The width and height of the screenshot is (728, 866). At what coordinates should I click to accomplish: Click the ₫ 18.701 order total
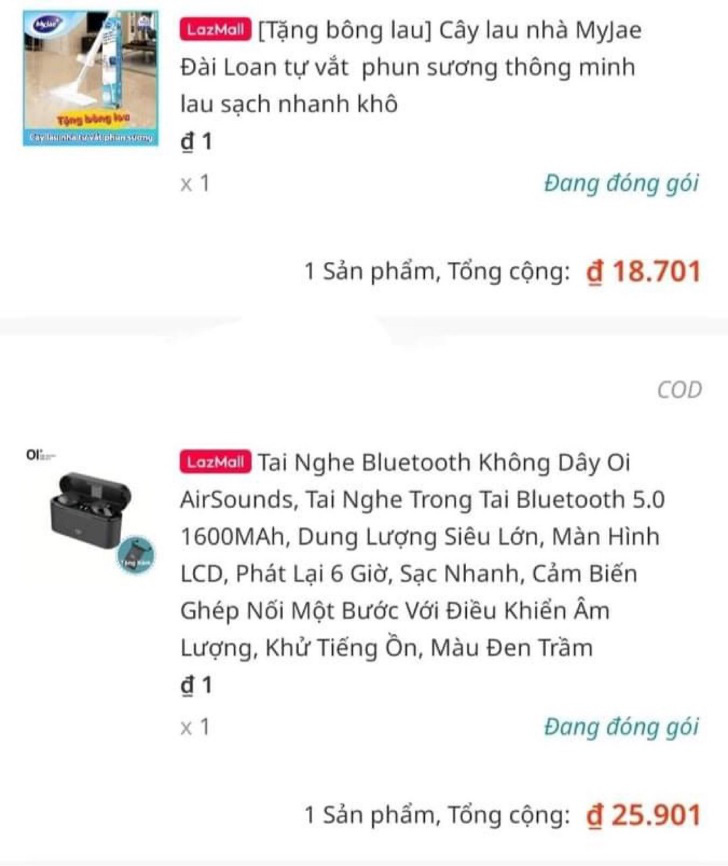pos(643,271)
